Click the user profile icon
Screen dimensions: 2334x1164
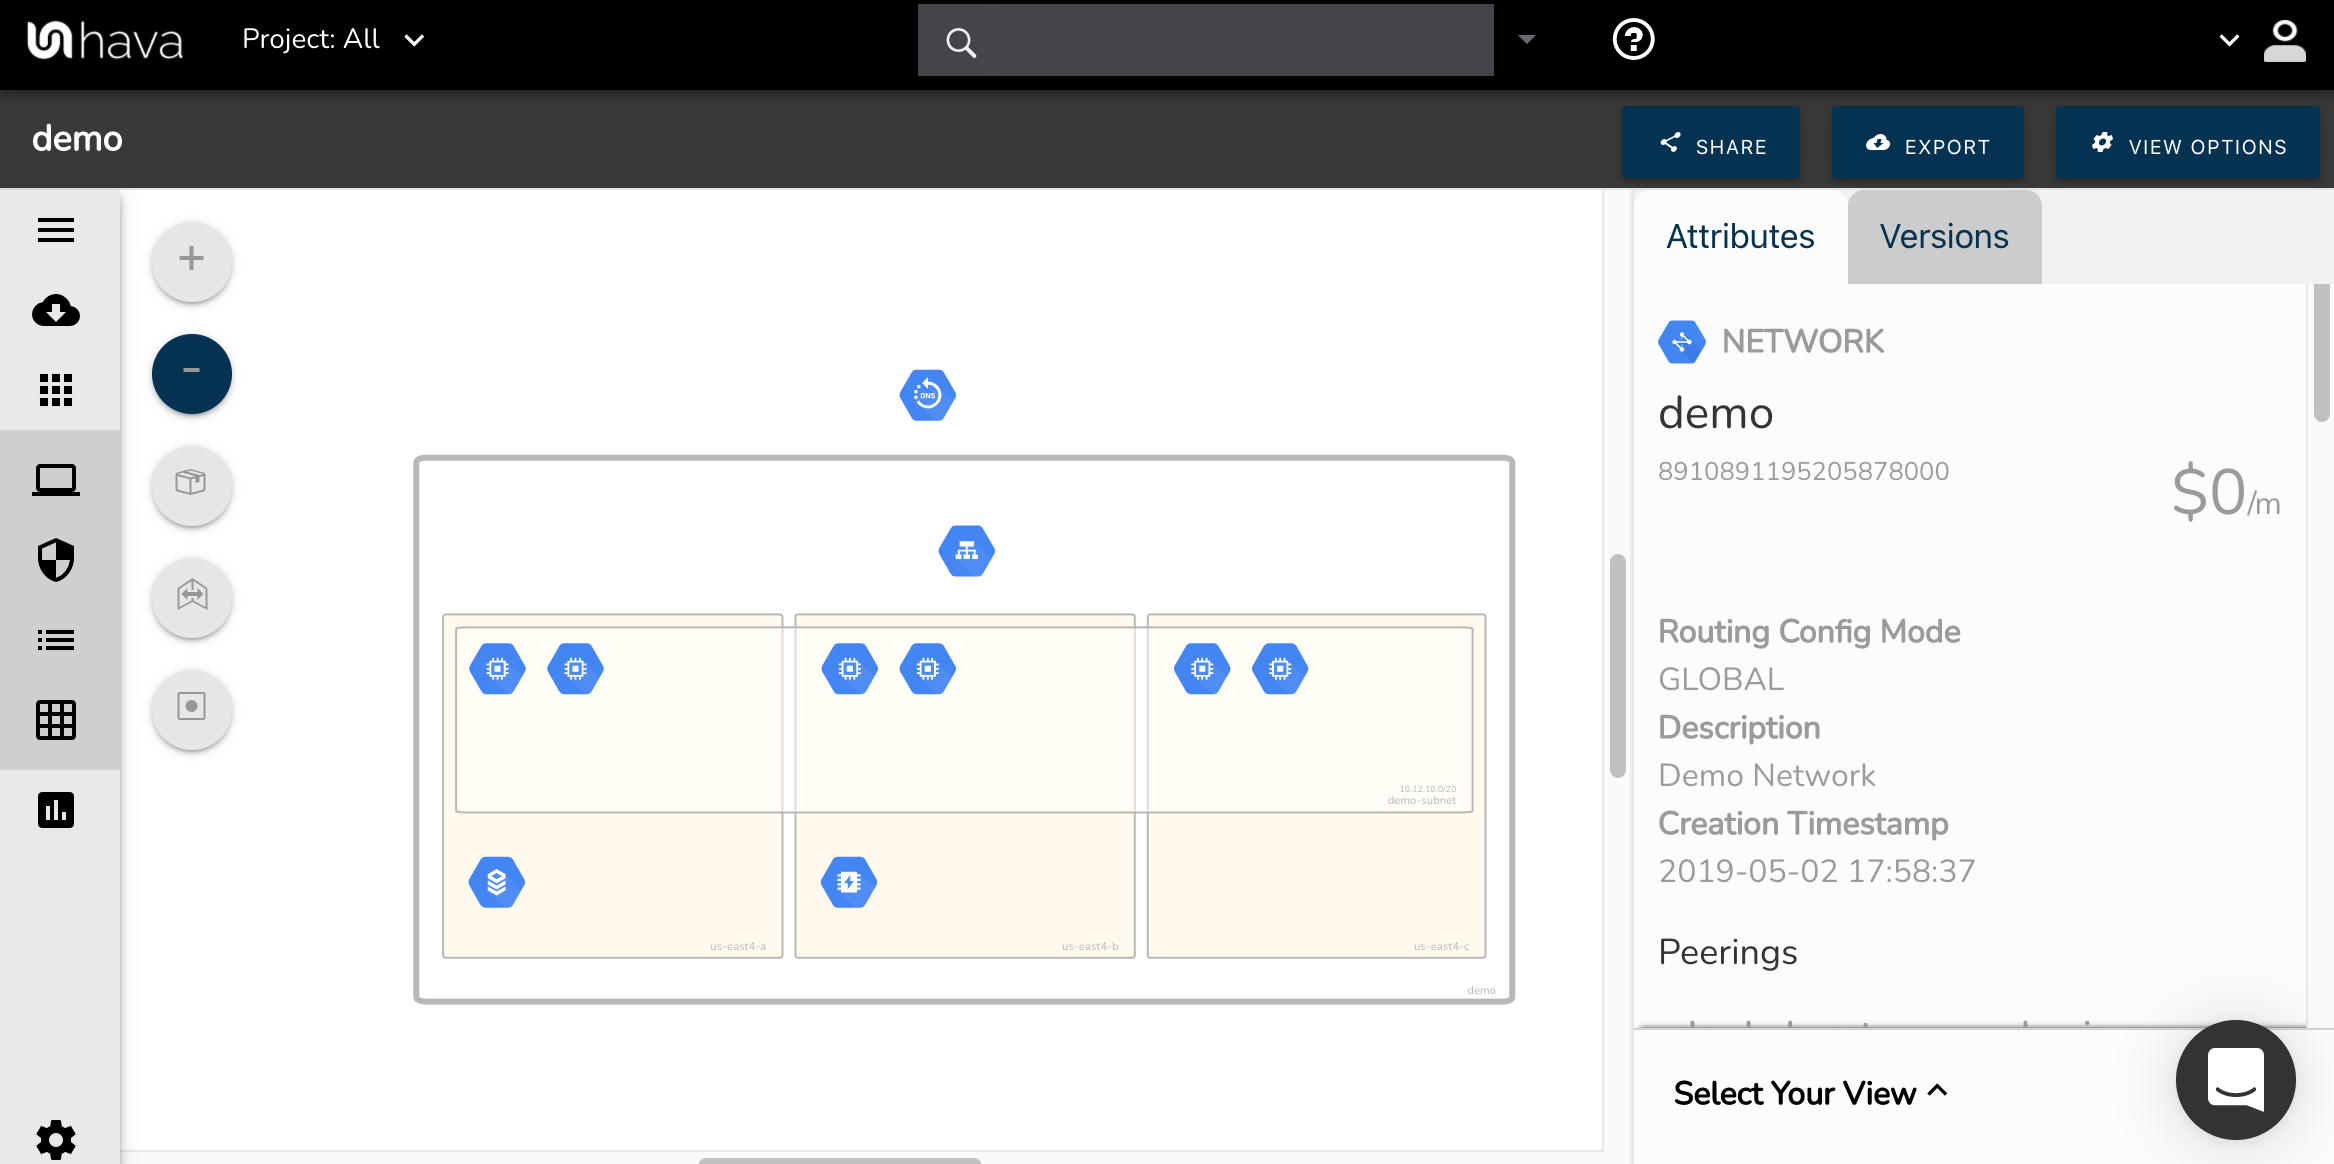(x=2285, y=40)
